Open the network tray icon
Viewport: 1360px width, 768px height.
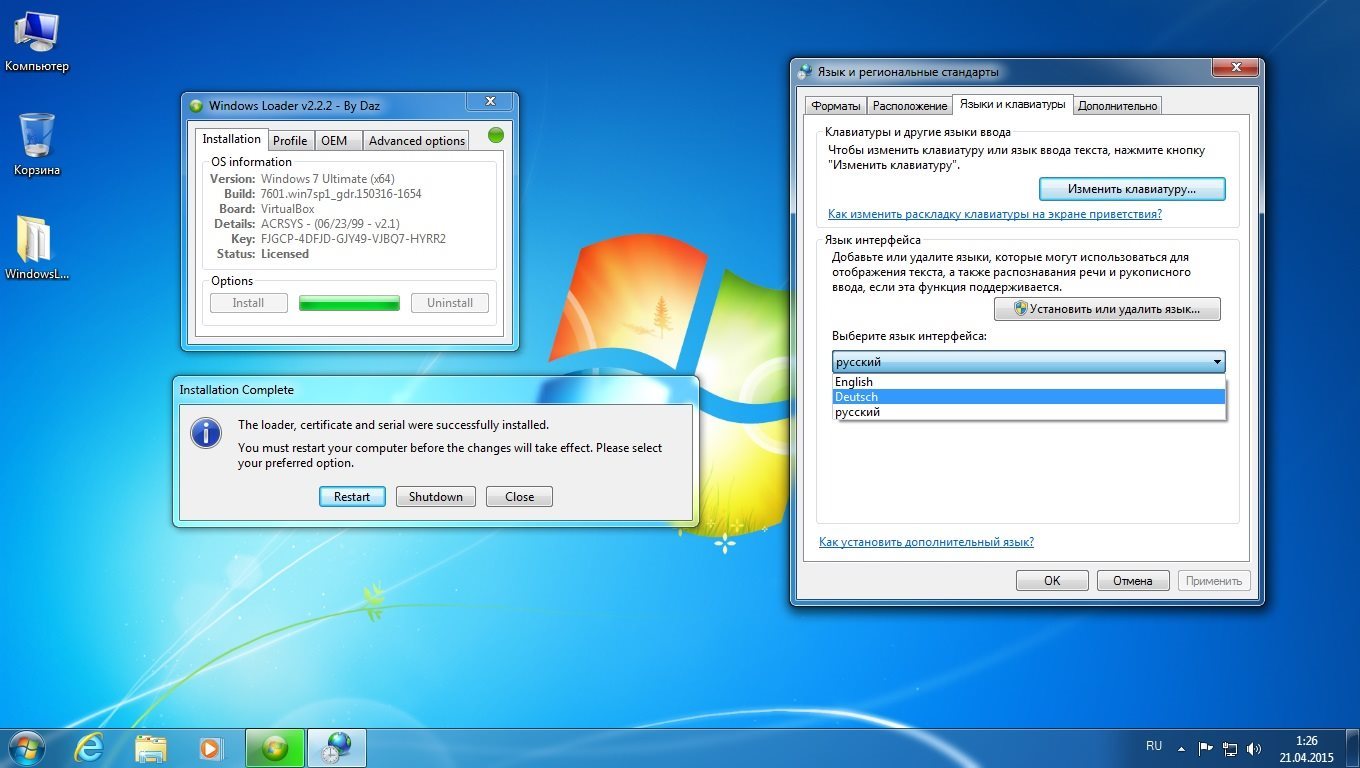coord(1230,748)
